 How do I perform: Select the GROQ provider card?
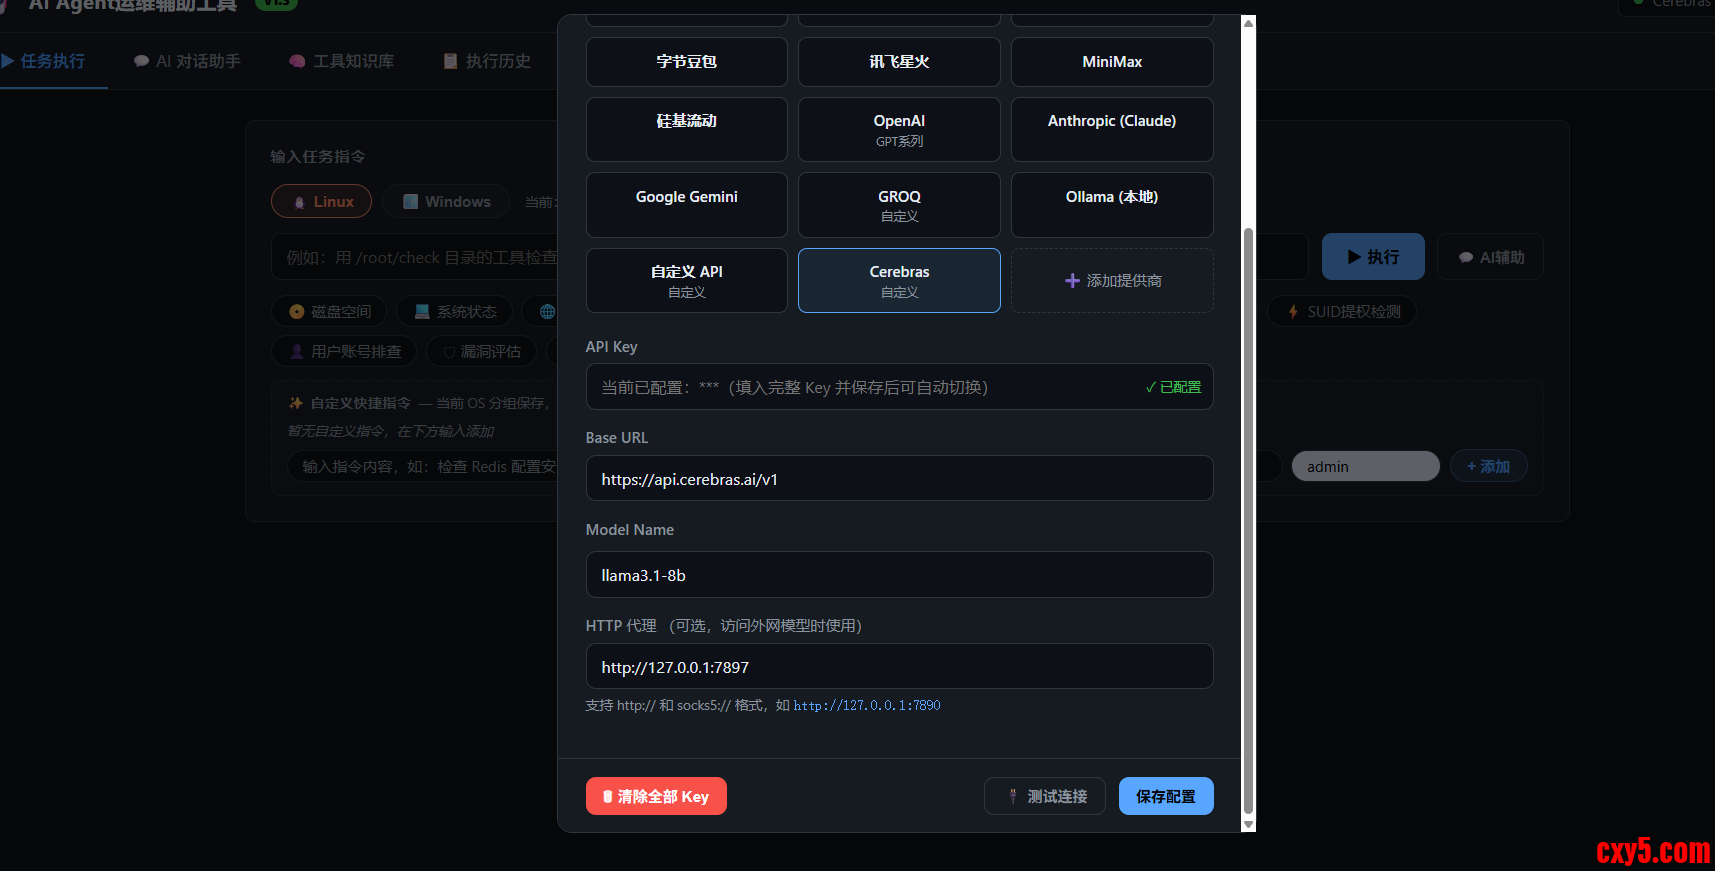[x=899, y=205]
